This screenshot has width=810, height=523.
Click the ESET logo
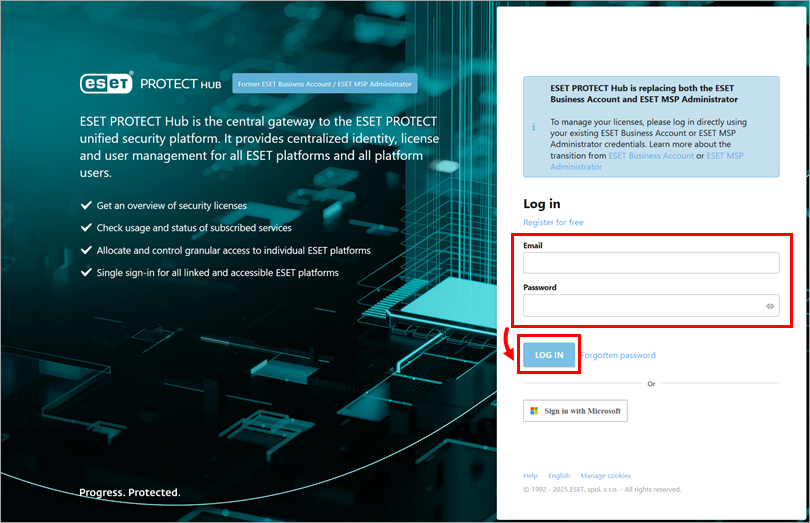point(106,83)
